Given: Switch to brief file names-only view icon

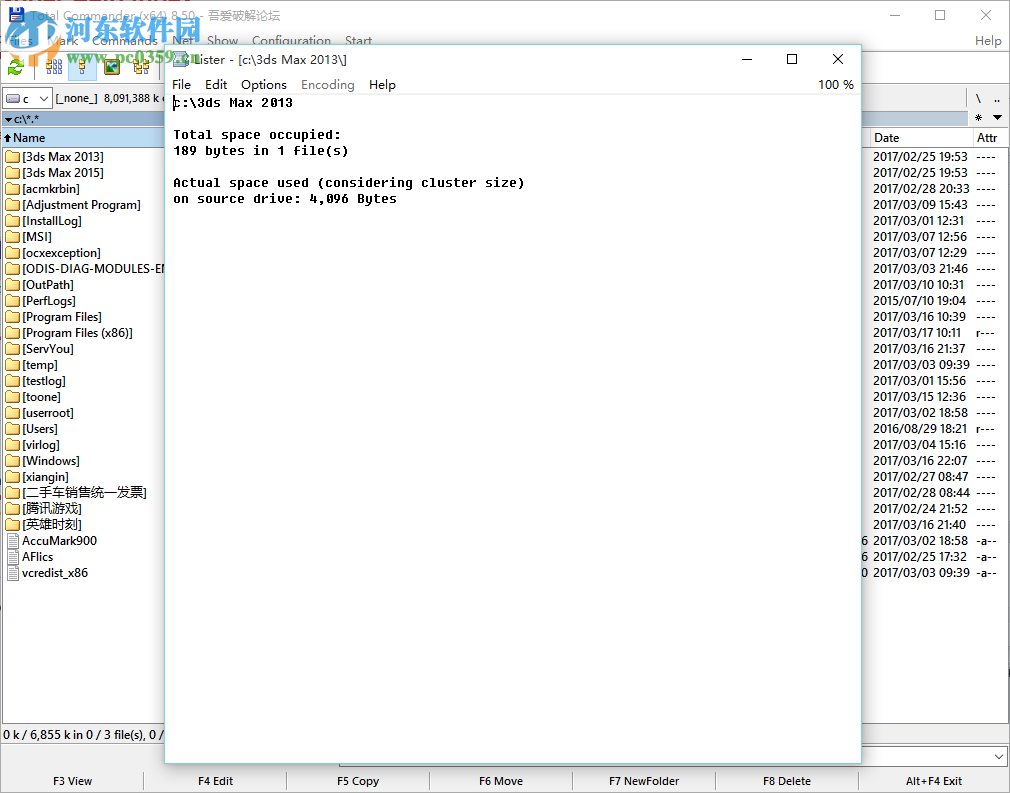Looking at the screenshot, I should point(54,66).
